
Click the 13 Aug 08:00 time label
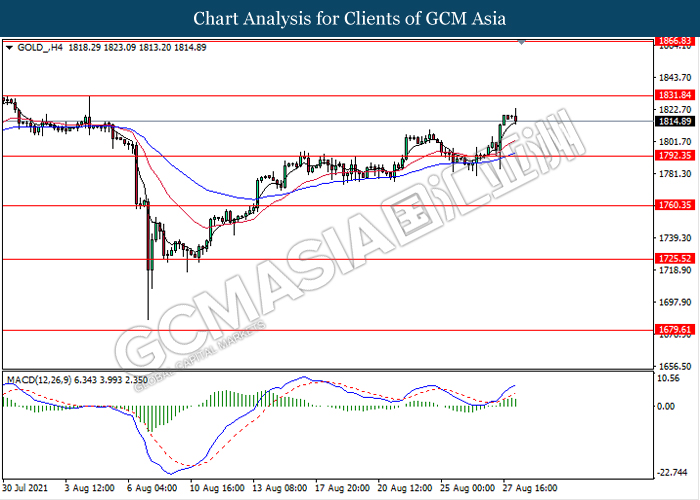[279, 488]
